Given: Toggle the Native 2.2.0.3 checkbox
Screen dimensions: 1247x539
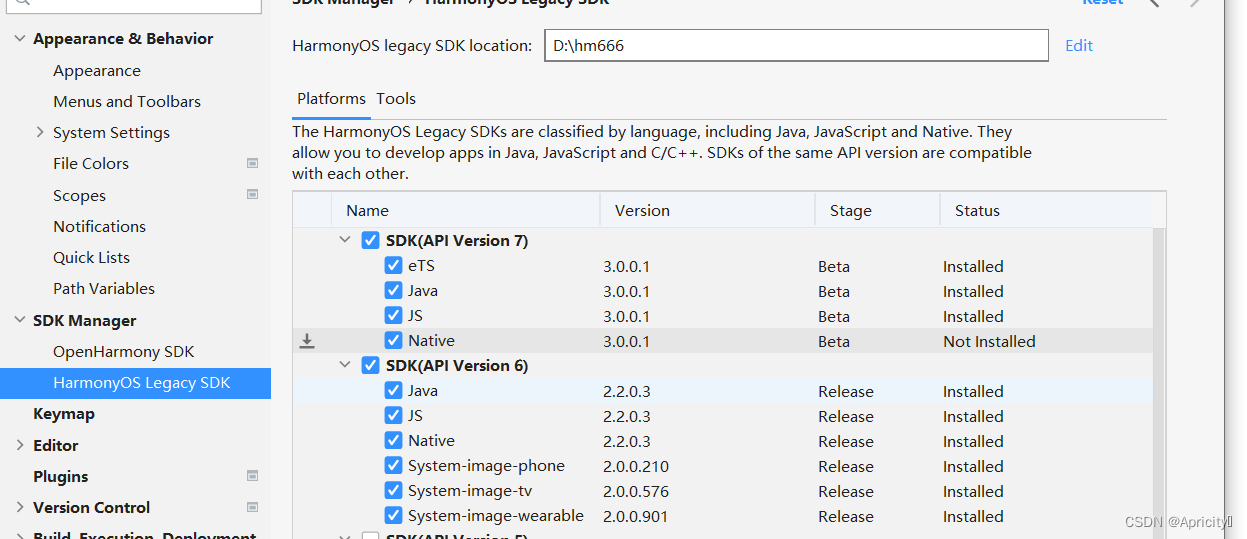Looking at the screenshot, I should (x=393, y=441).
